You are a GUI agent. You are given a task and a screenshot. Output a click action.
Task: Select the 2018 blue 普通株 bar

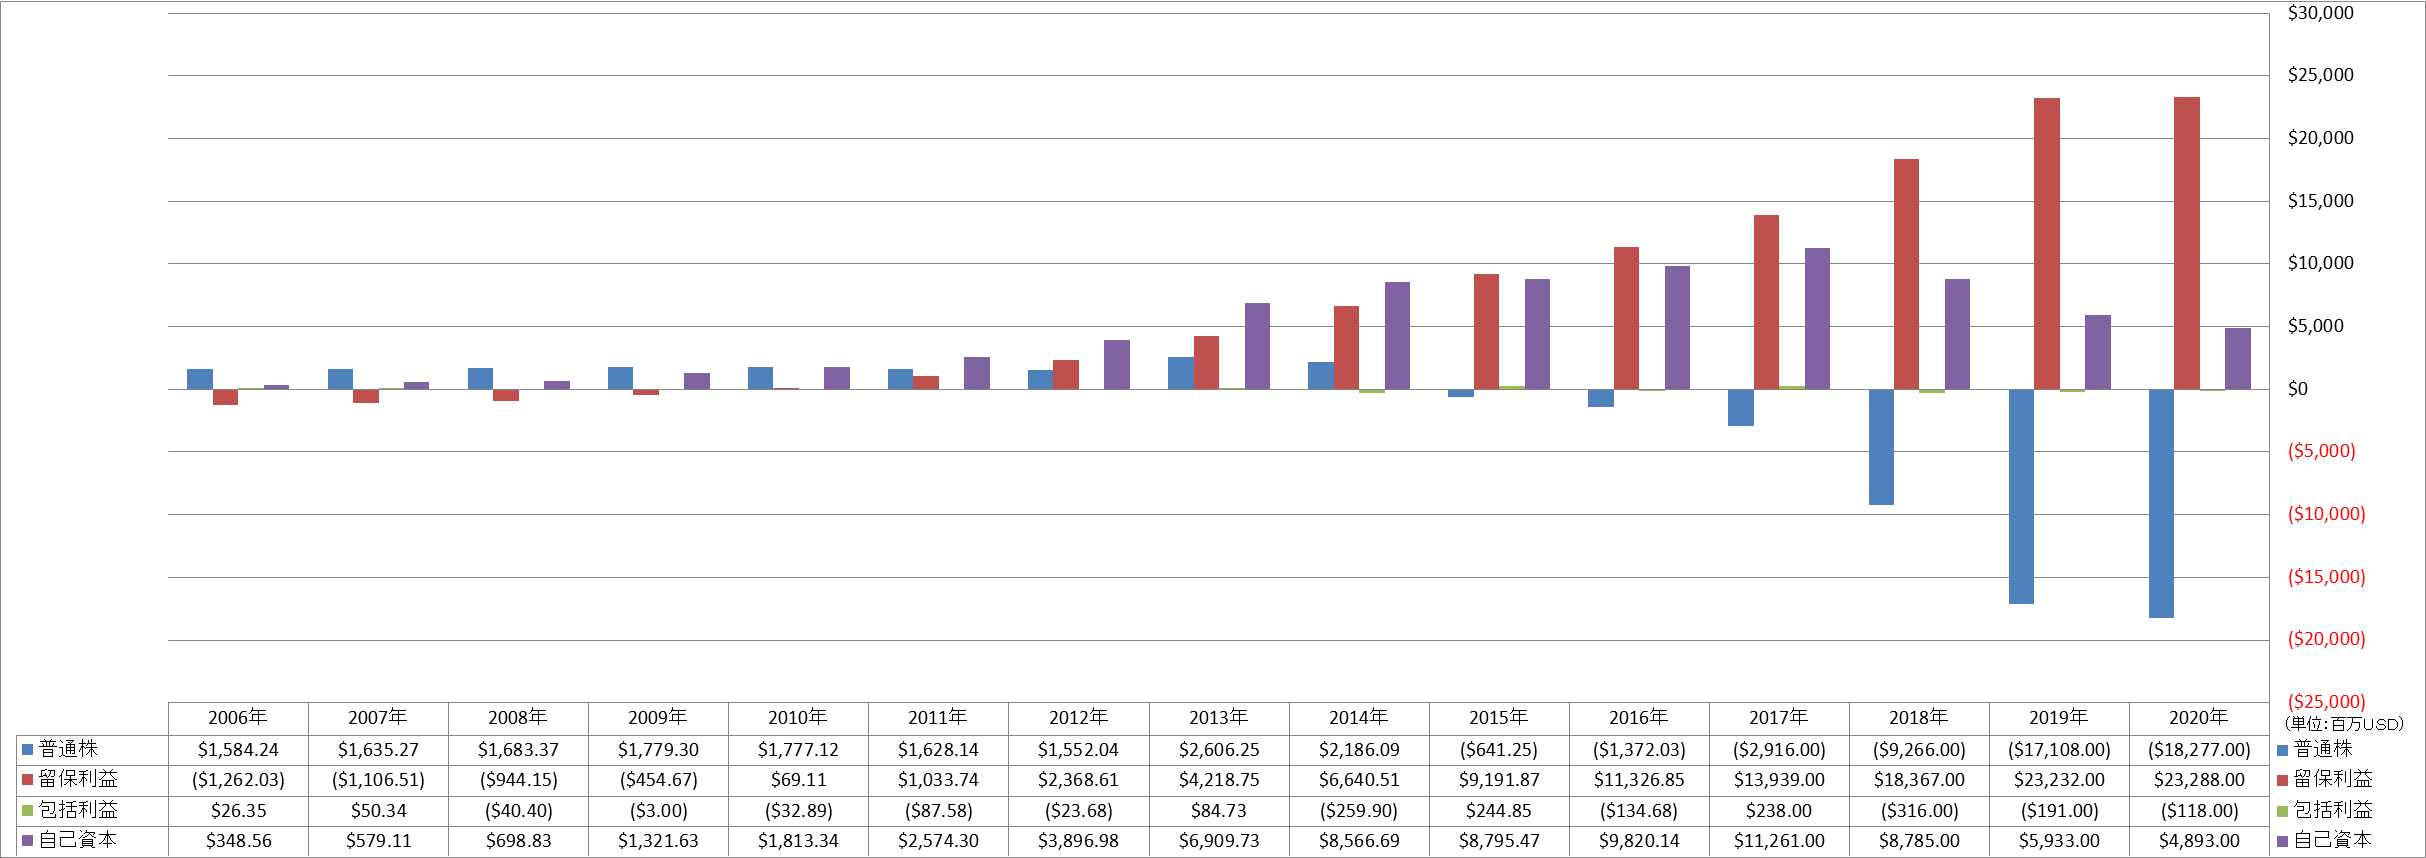pyautogui.click(x=1881, y=447)
